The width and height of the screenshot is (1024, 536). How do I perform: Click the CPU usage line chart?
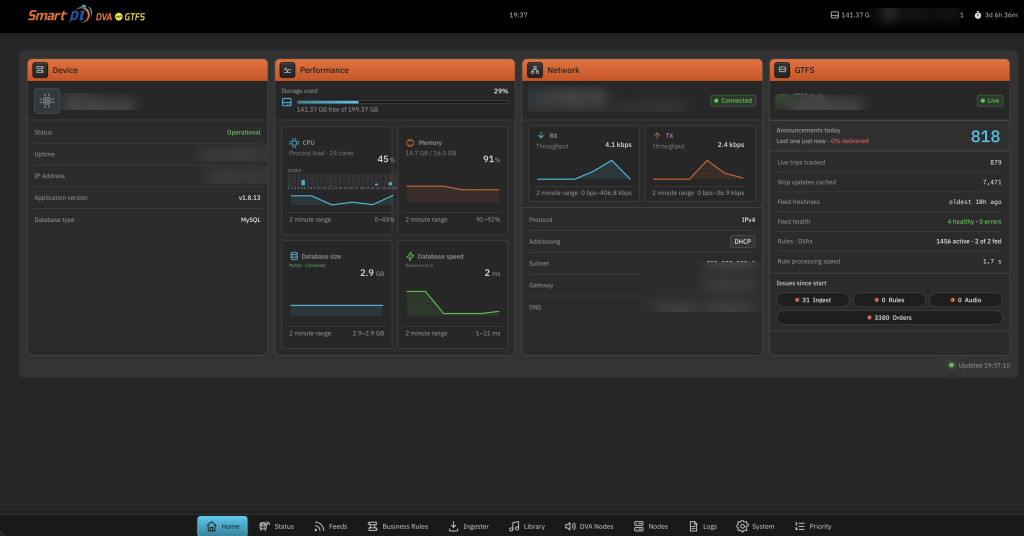(342, 202)
